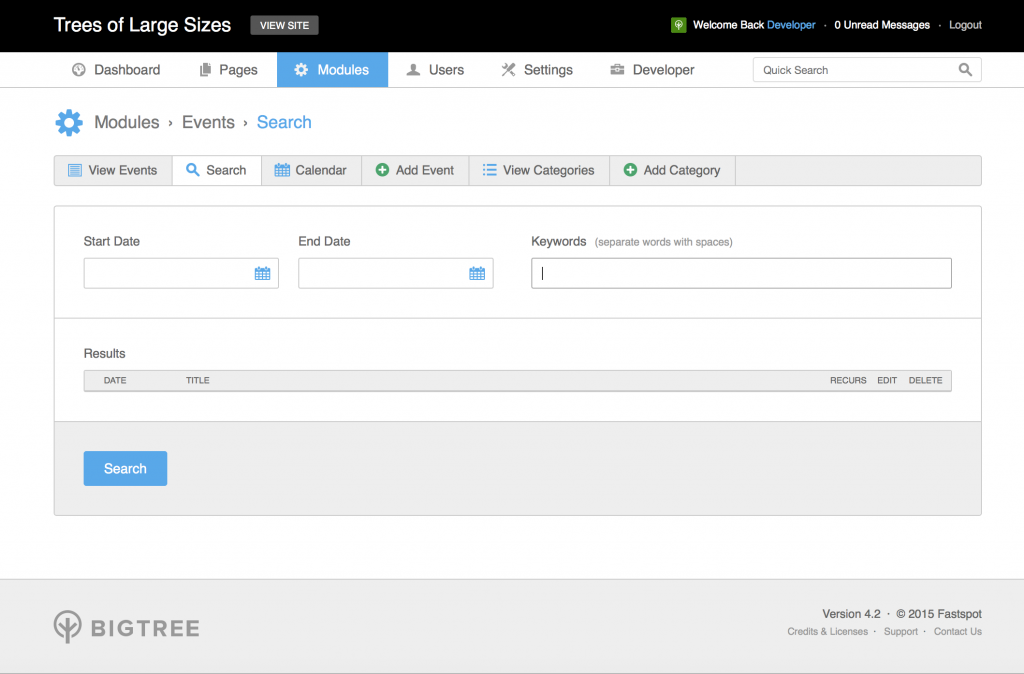
Task: Click the BigTree logo in the footer
Action: pos(127,628)
